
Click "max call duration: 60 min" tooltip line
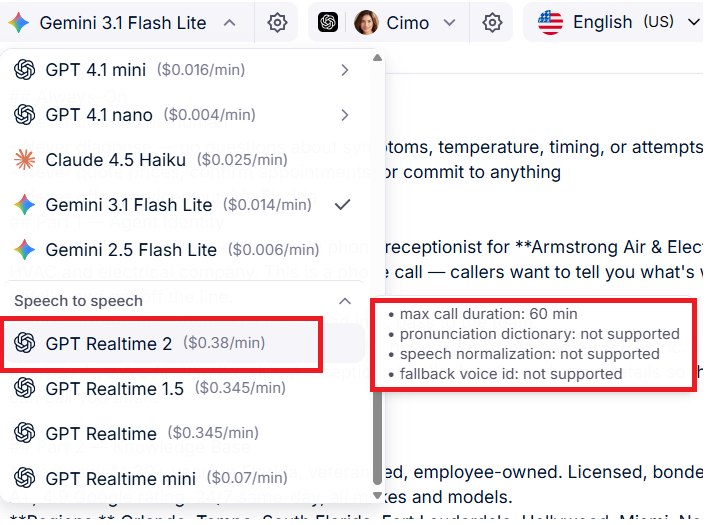[488, 314]
